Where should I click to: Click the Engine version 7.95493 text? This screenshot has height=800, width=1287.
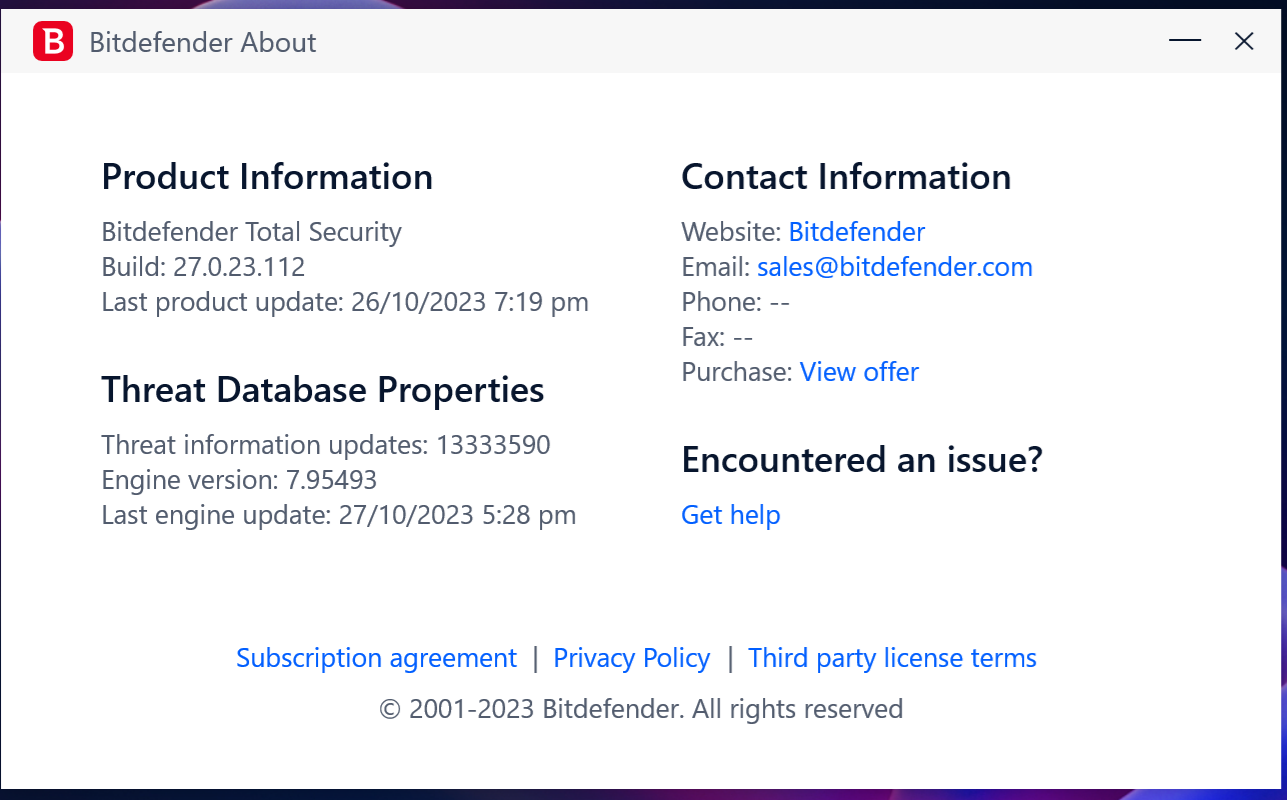[x=239, y=480]
